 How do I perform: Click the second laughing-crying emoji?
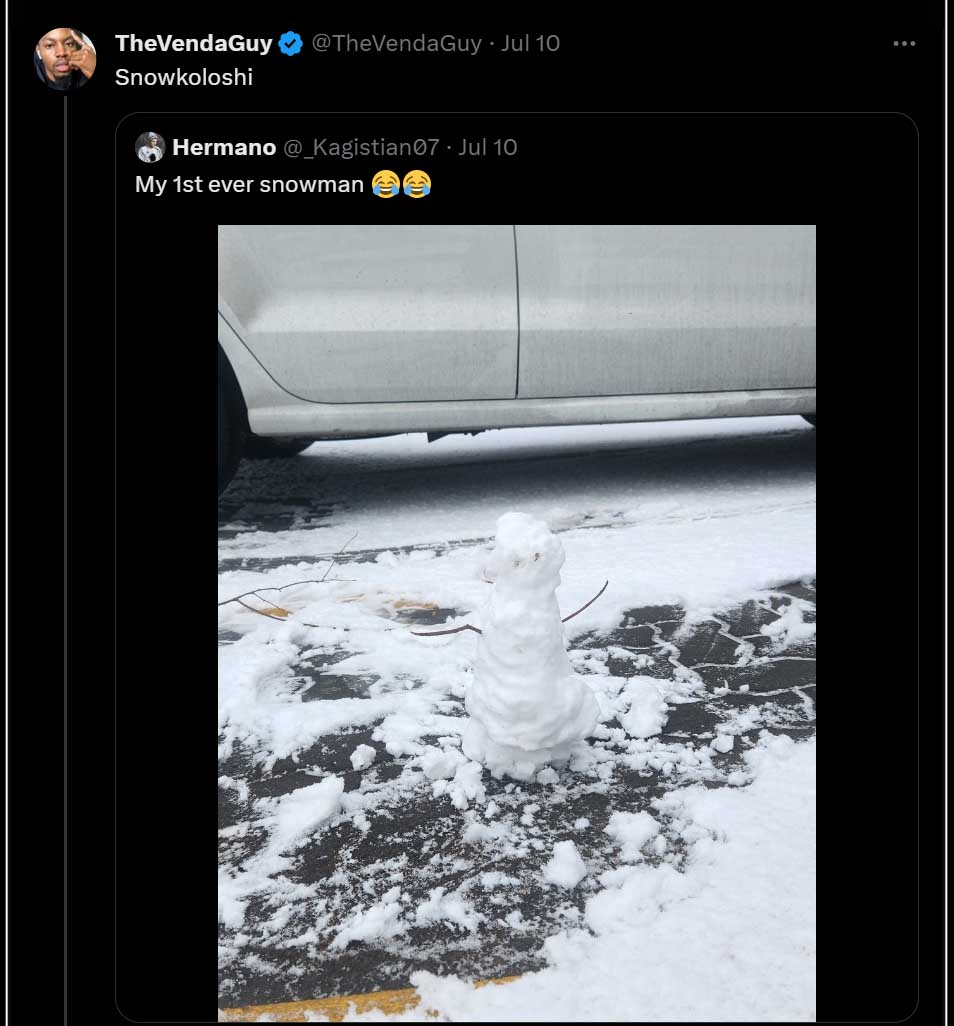[x=416, y=185]
